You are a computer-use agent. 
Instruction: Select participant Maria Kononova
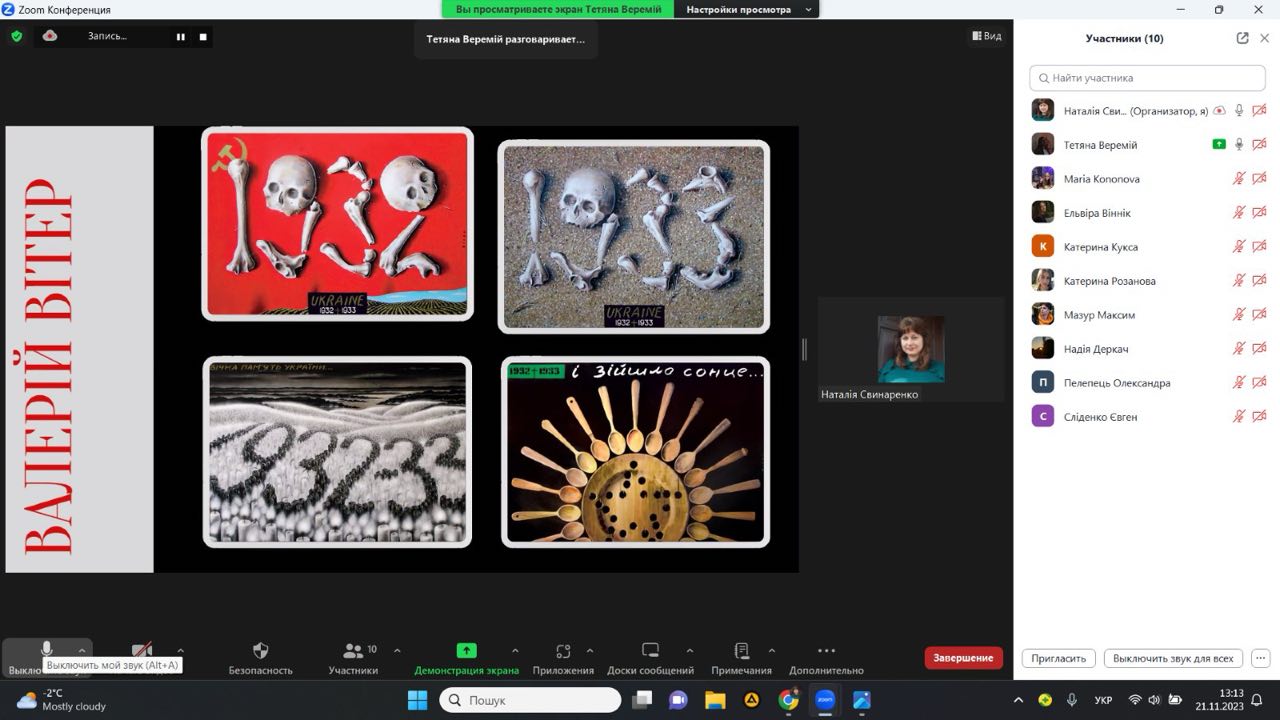tap(1148, 179)
